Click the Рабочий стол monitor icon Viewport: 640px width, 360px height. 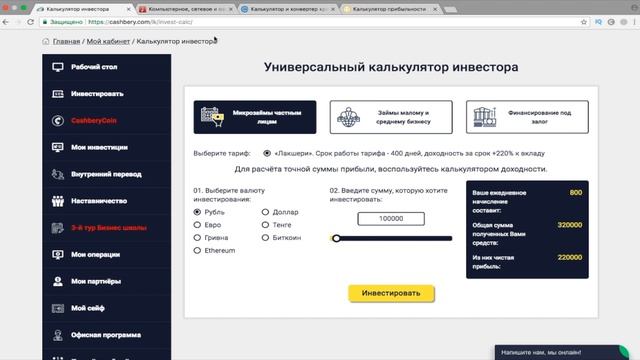coord(58,67)
